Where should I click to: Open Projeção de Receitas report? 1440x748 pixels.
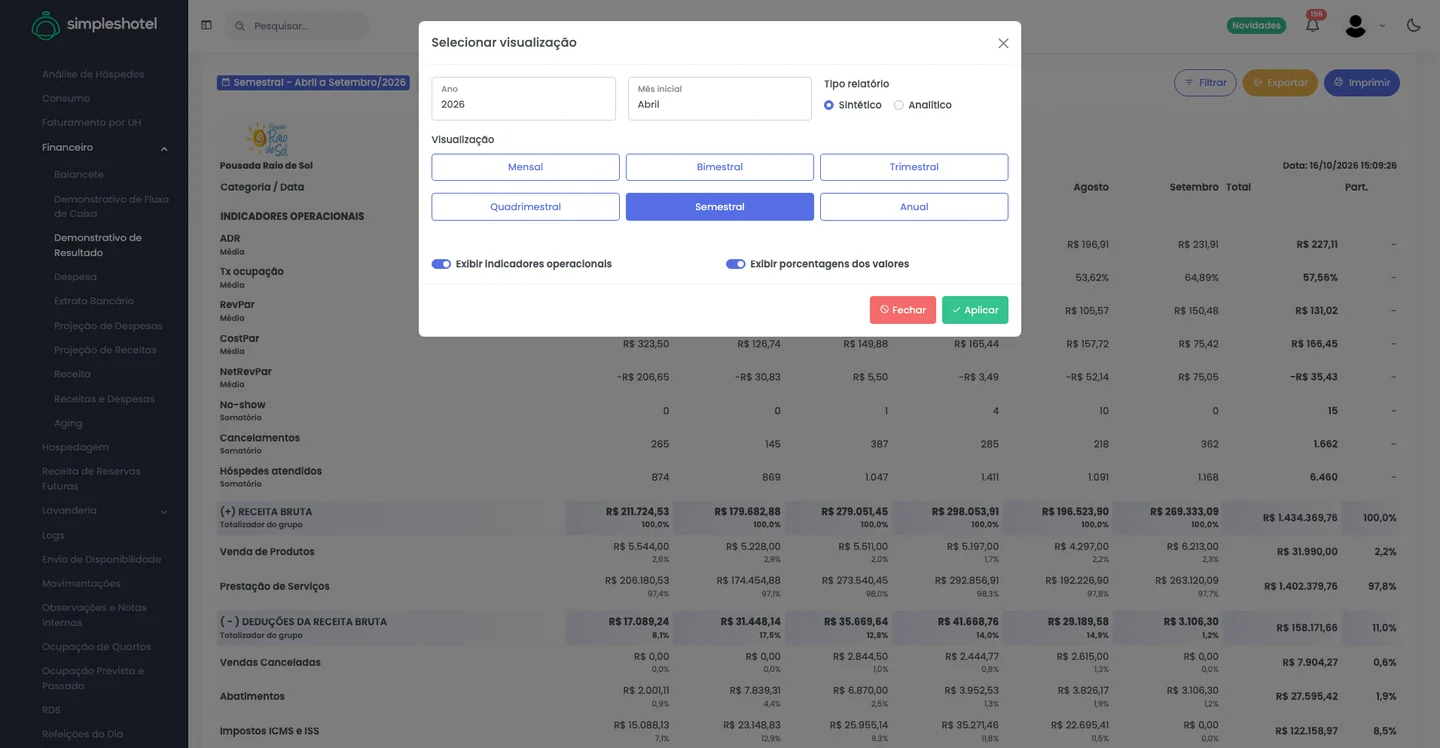point(105,350)
